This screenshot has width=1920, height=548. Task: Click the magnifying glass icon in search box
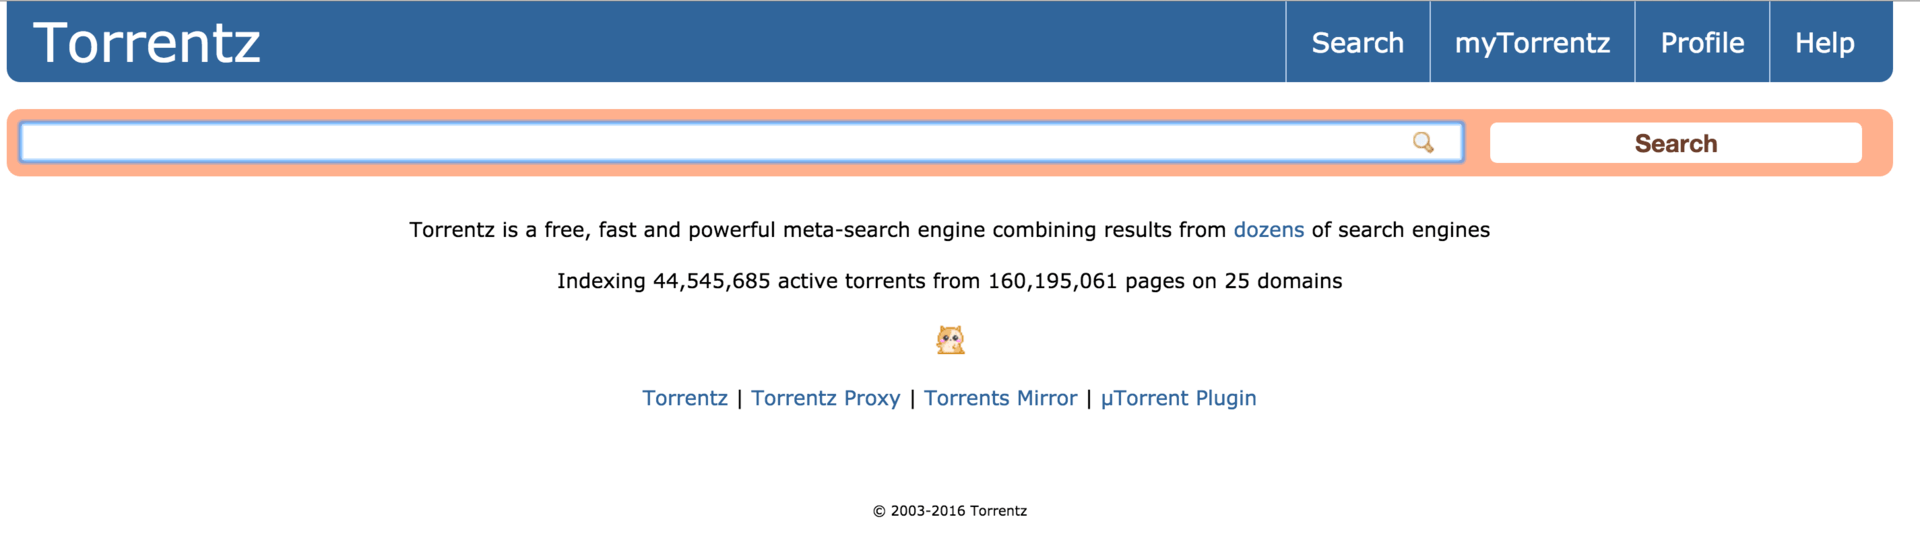click(x=1423, y=142)
